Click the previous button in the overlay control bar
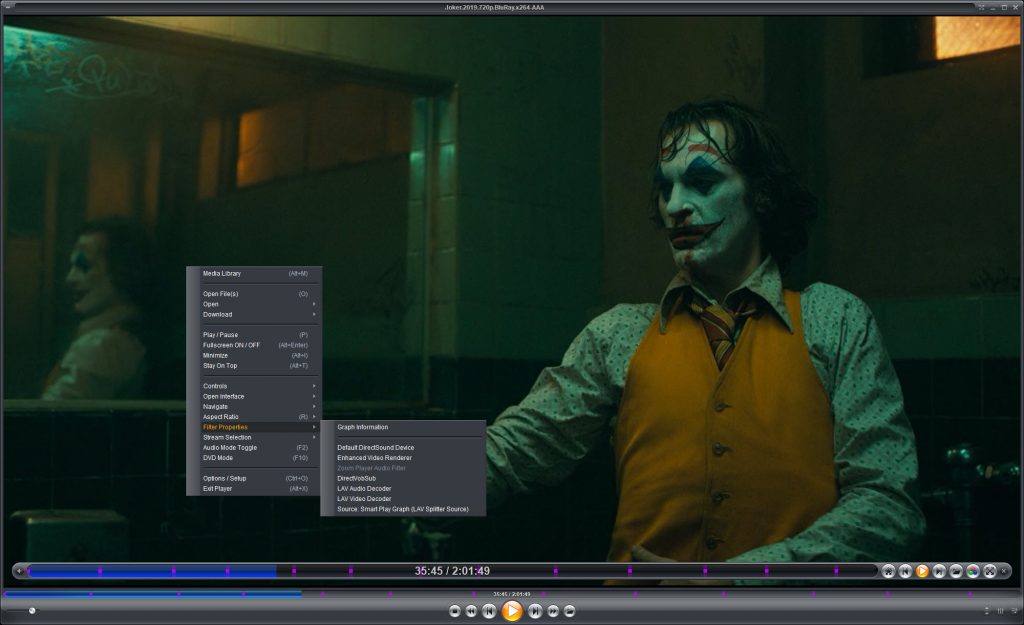The width and height of the screenshot is (1024, 625). (905, 571)
